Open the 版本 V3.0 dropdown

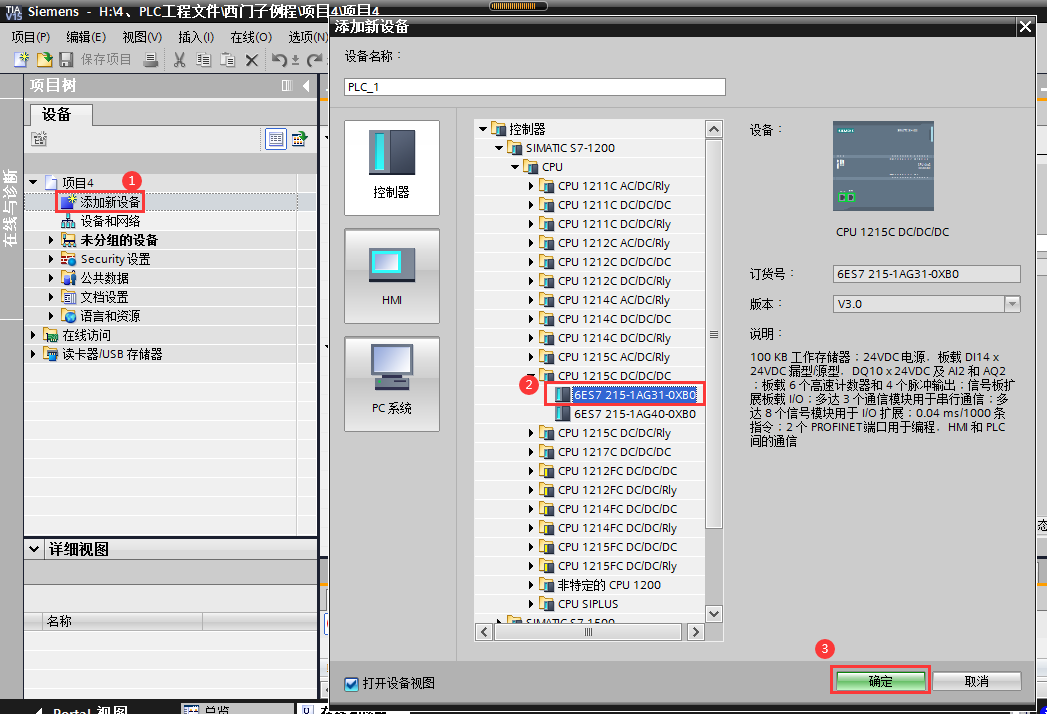[1012, 304]
